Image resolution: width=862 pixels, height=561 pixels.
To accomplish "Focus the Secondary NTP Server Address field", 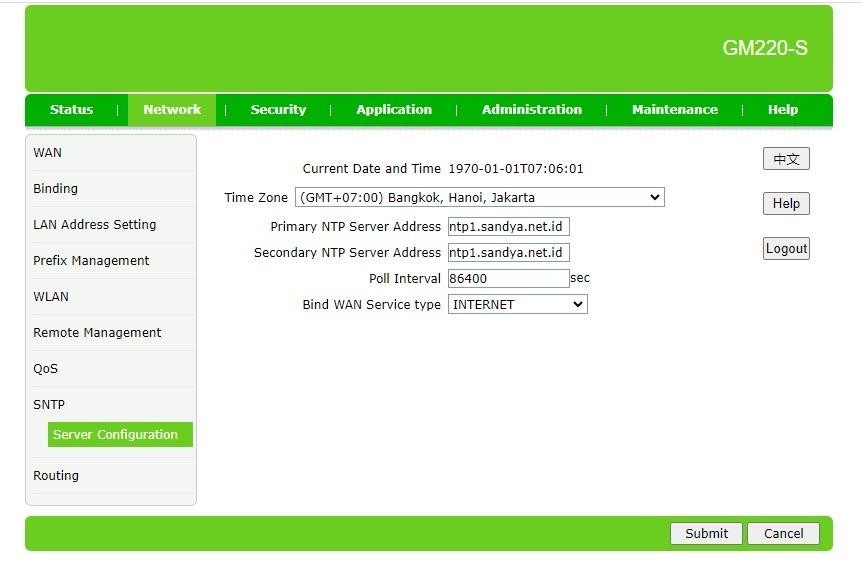I will pos(508,253).
